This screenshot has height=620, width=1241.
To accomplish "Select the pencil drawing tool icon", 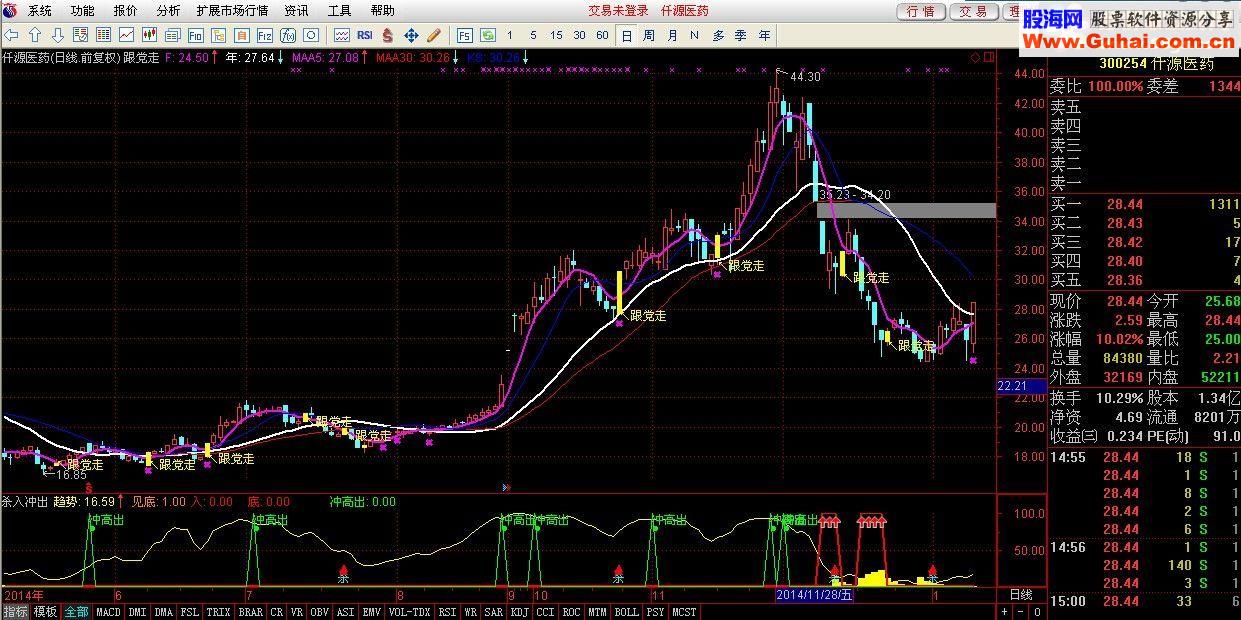I will pos(434,35).
